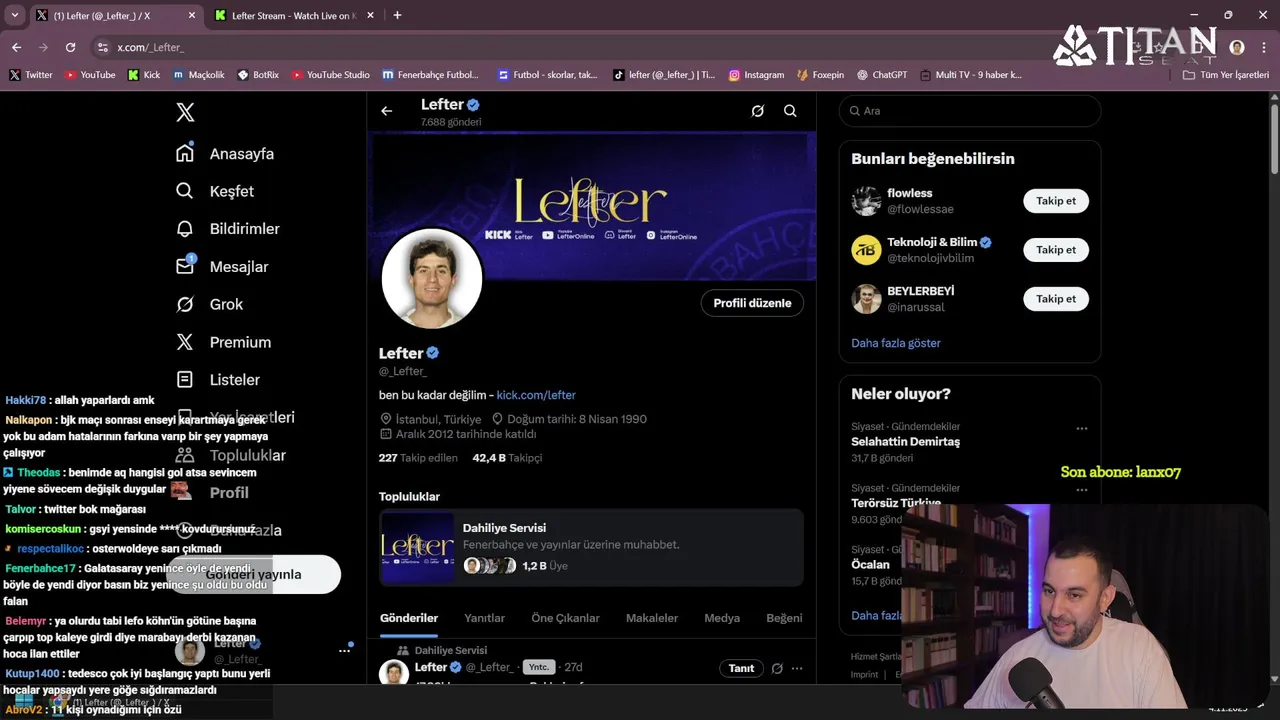
Task: Select Beğeni tab
Action: (x=784, y=618)
